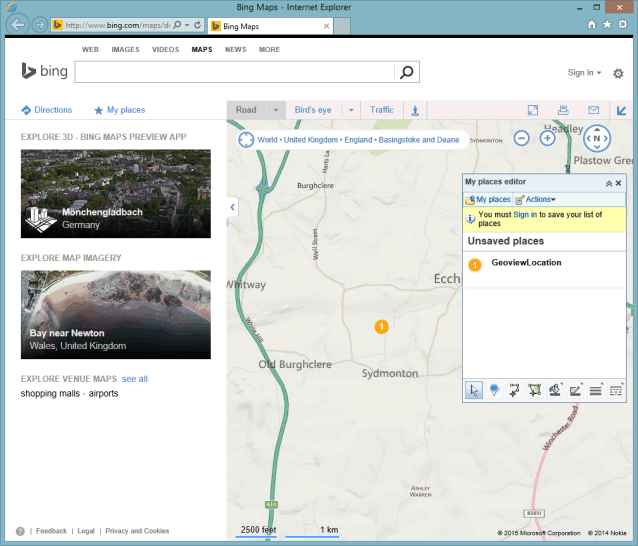The width and height of the screenshot is (638, 546).
Task: Select the draw path tool
Action: (x=514, y=390)
